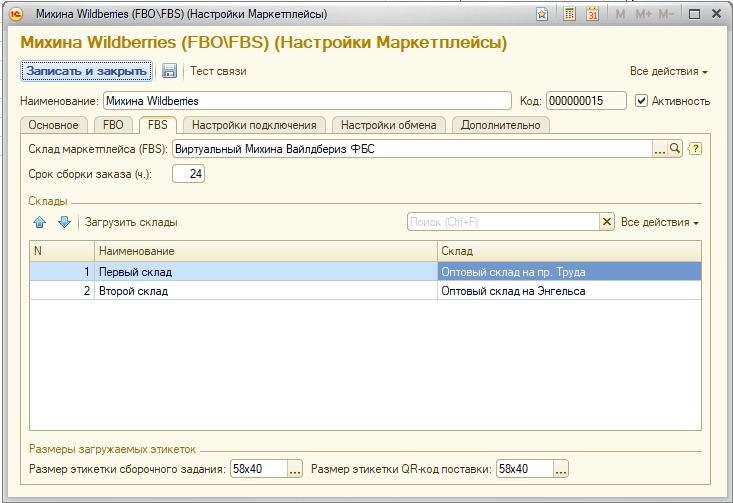Click the M- memory subtract button
Image resolution: width=733 pixels, height=503 pixels.
(x=666, y=14)
